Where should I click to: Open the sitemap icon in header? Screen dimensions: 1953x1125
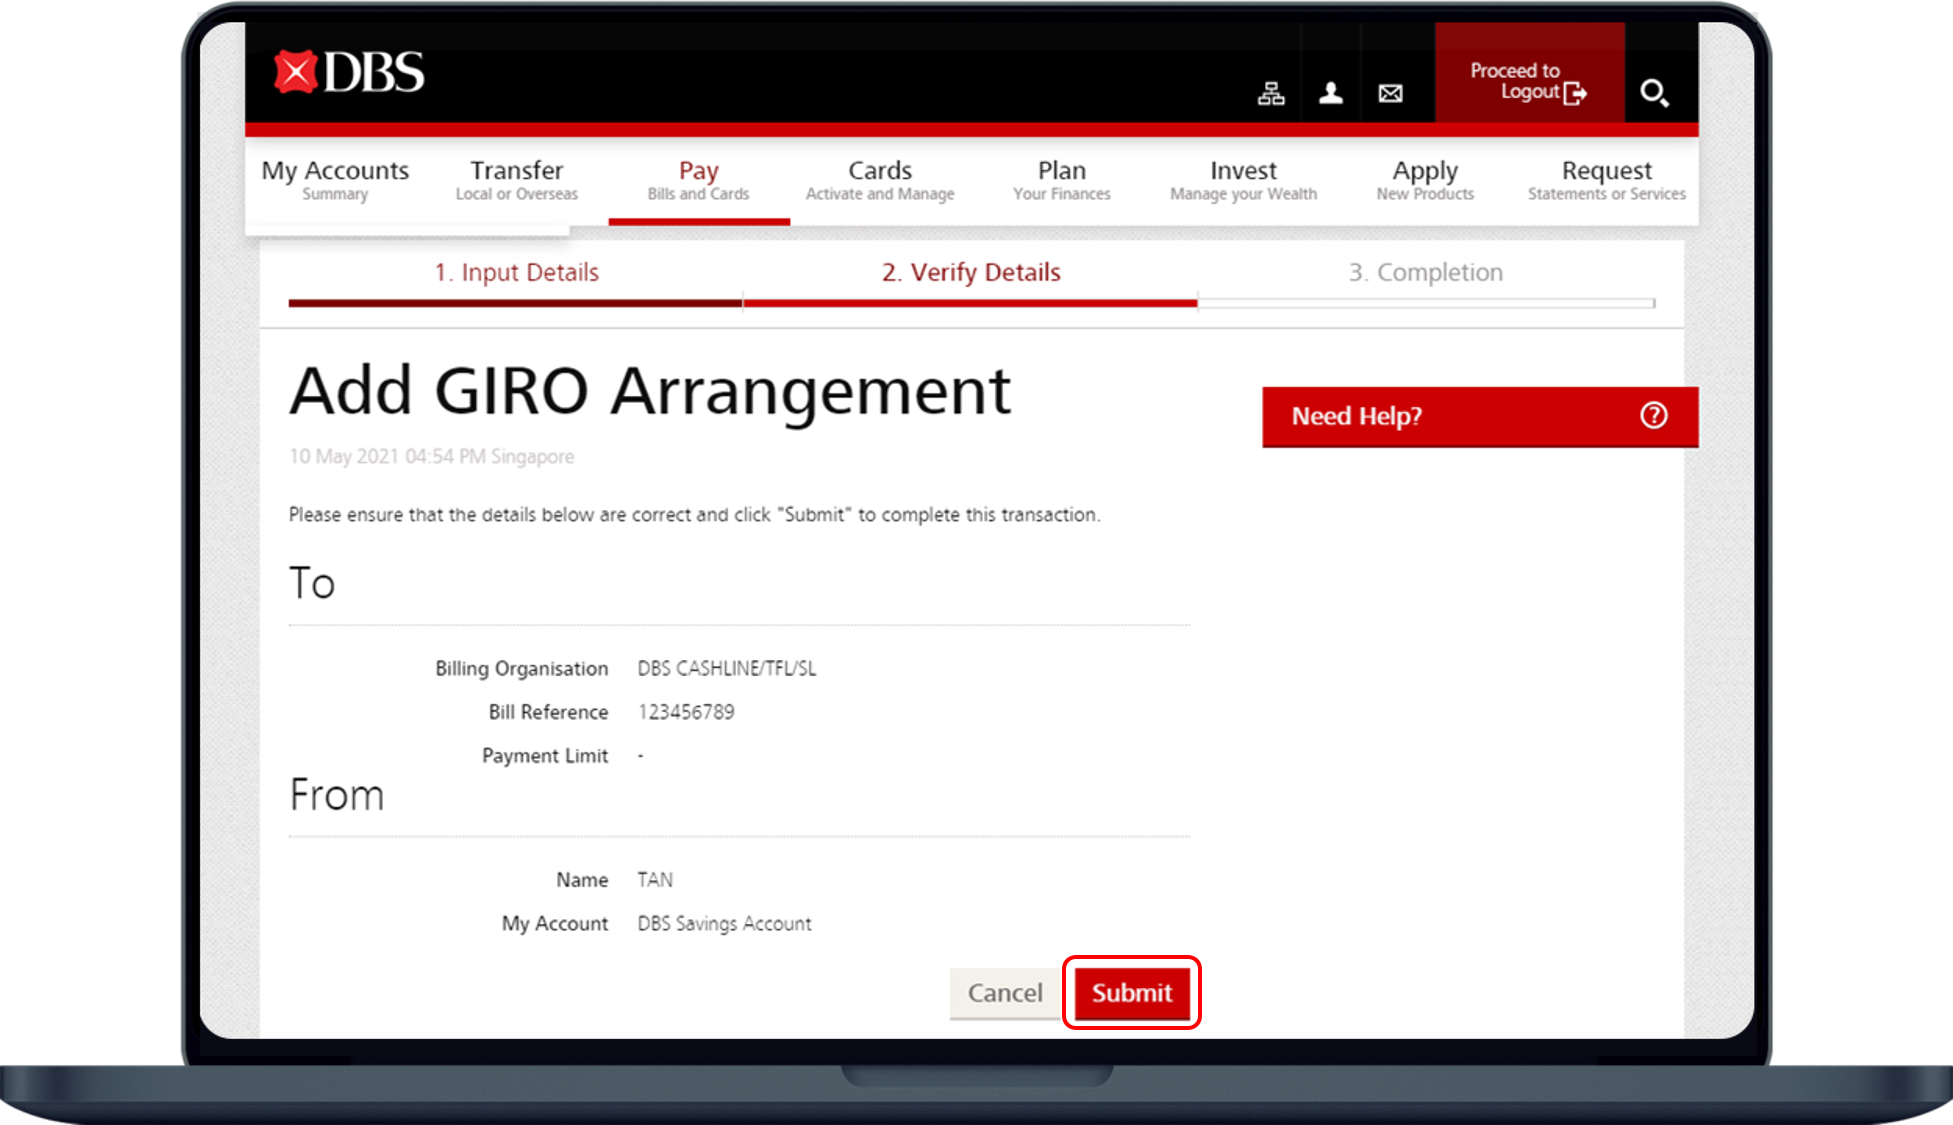(x=1271, y=94)
